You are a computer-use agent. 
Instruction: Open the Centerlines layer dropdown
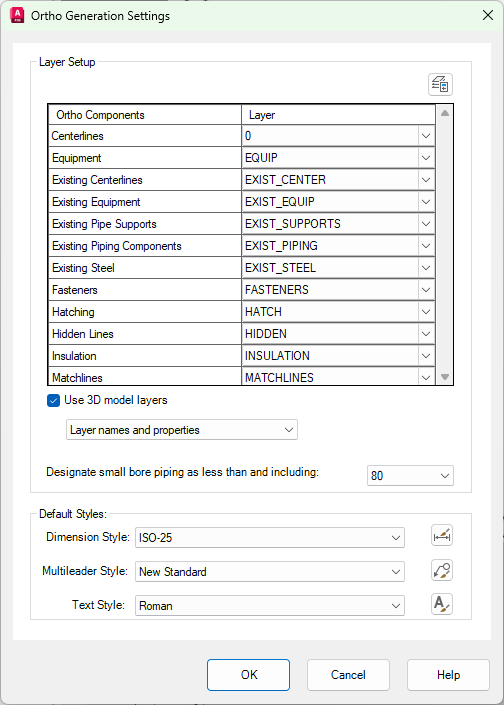pyautogui.click(x=426, y=136)
